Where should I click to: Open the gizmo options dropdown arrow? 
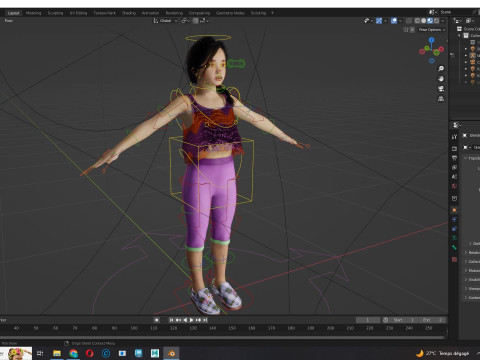coord(385,21)
